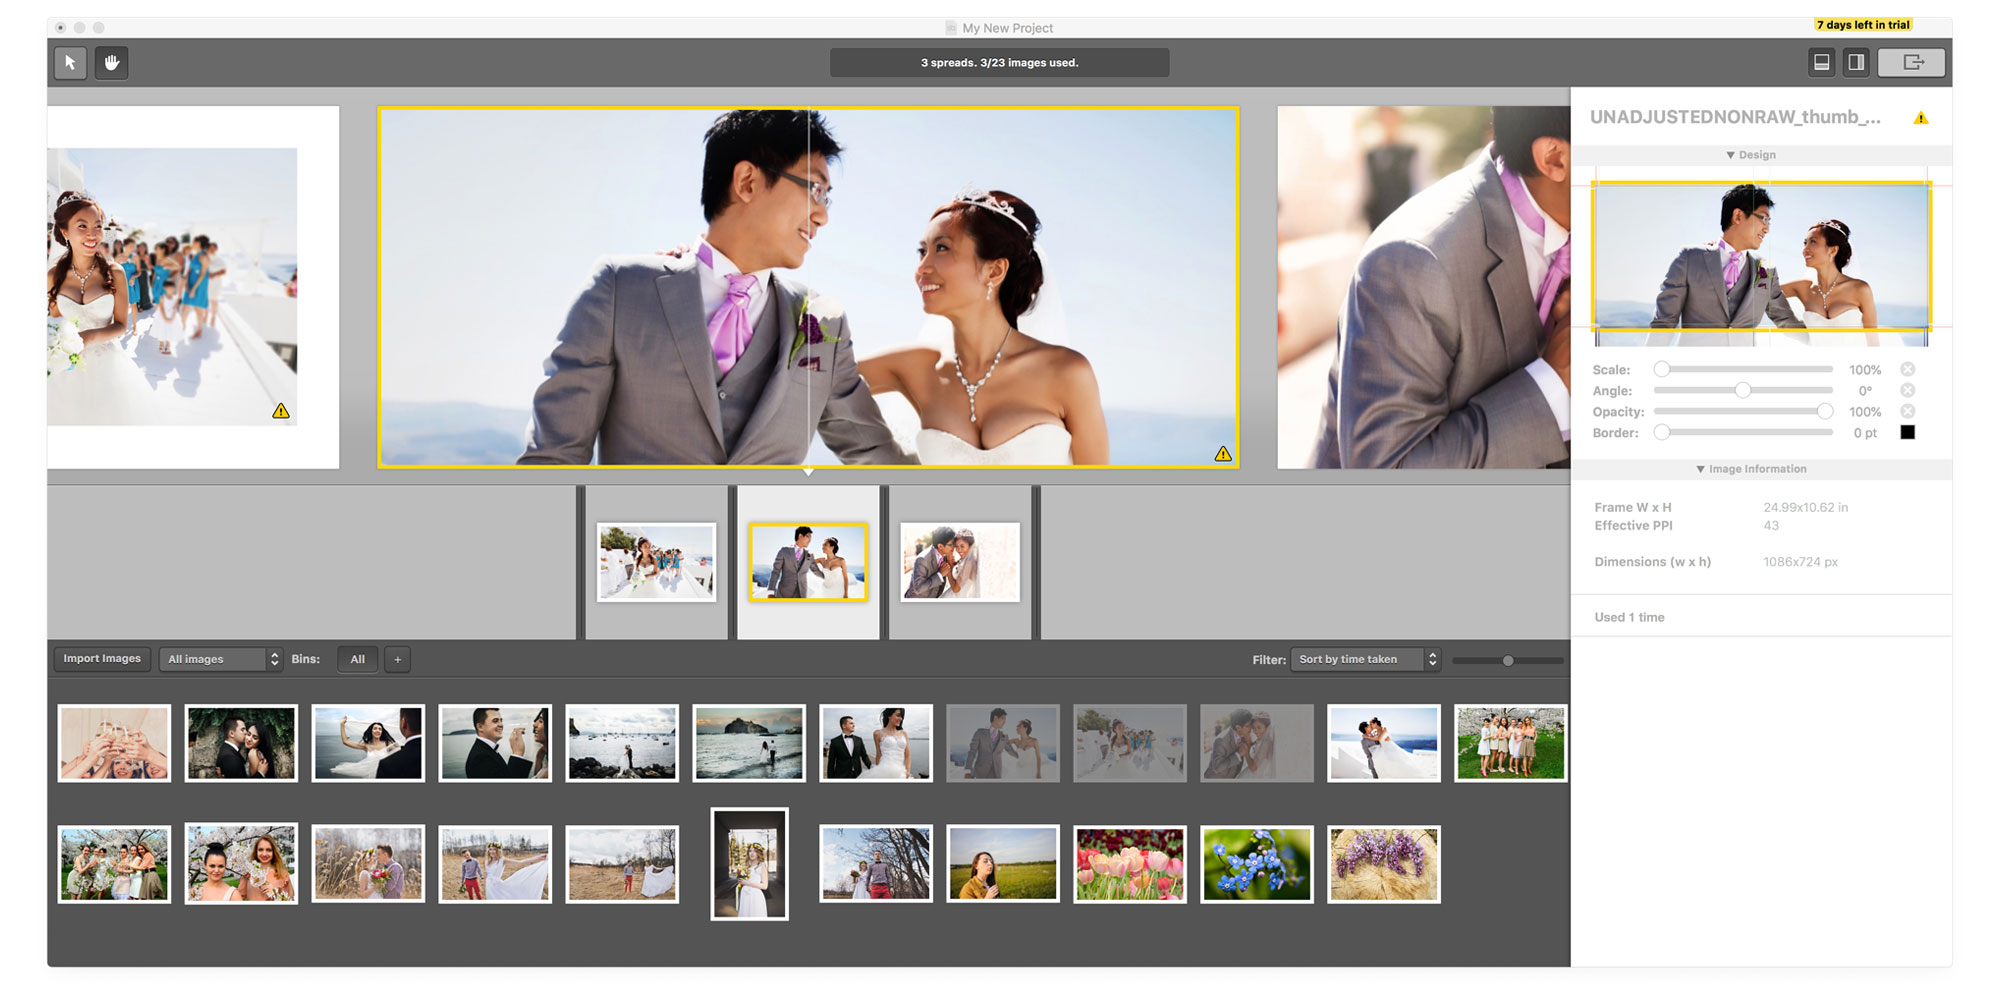Add a new bin with the plus button
Screen dimensions: 2000x1000
click(x=397, y=659)
